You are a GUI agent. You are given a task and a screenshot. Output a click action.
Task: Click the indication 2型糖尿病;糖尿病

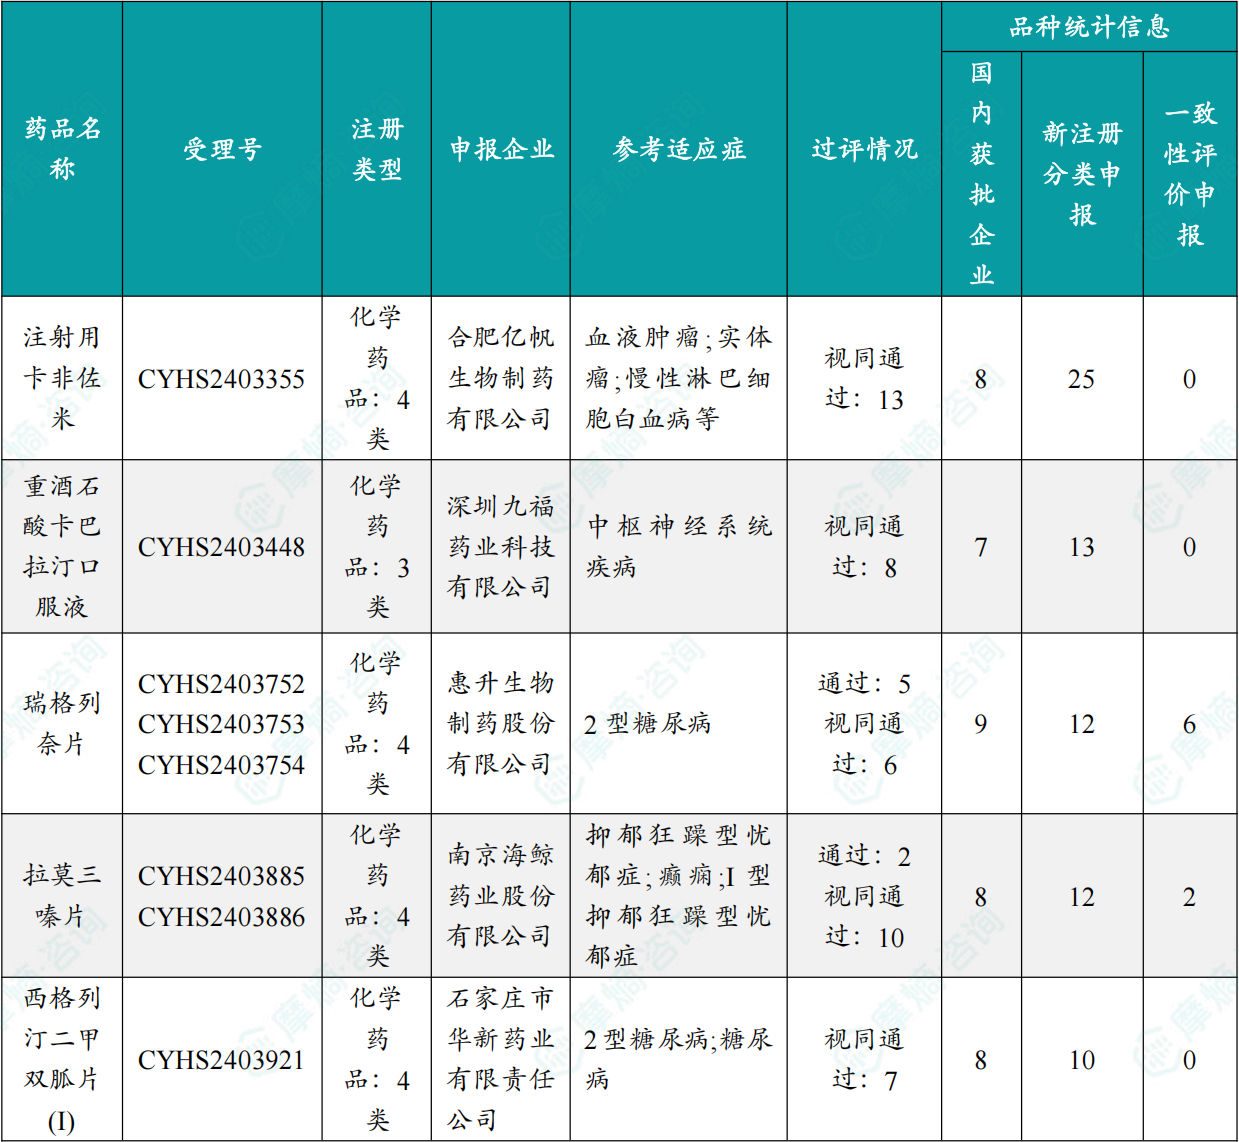click(679, 1059)
